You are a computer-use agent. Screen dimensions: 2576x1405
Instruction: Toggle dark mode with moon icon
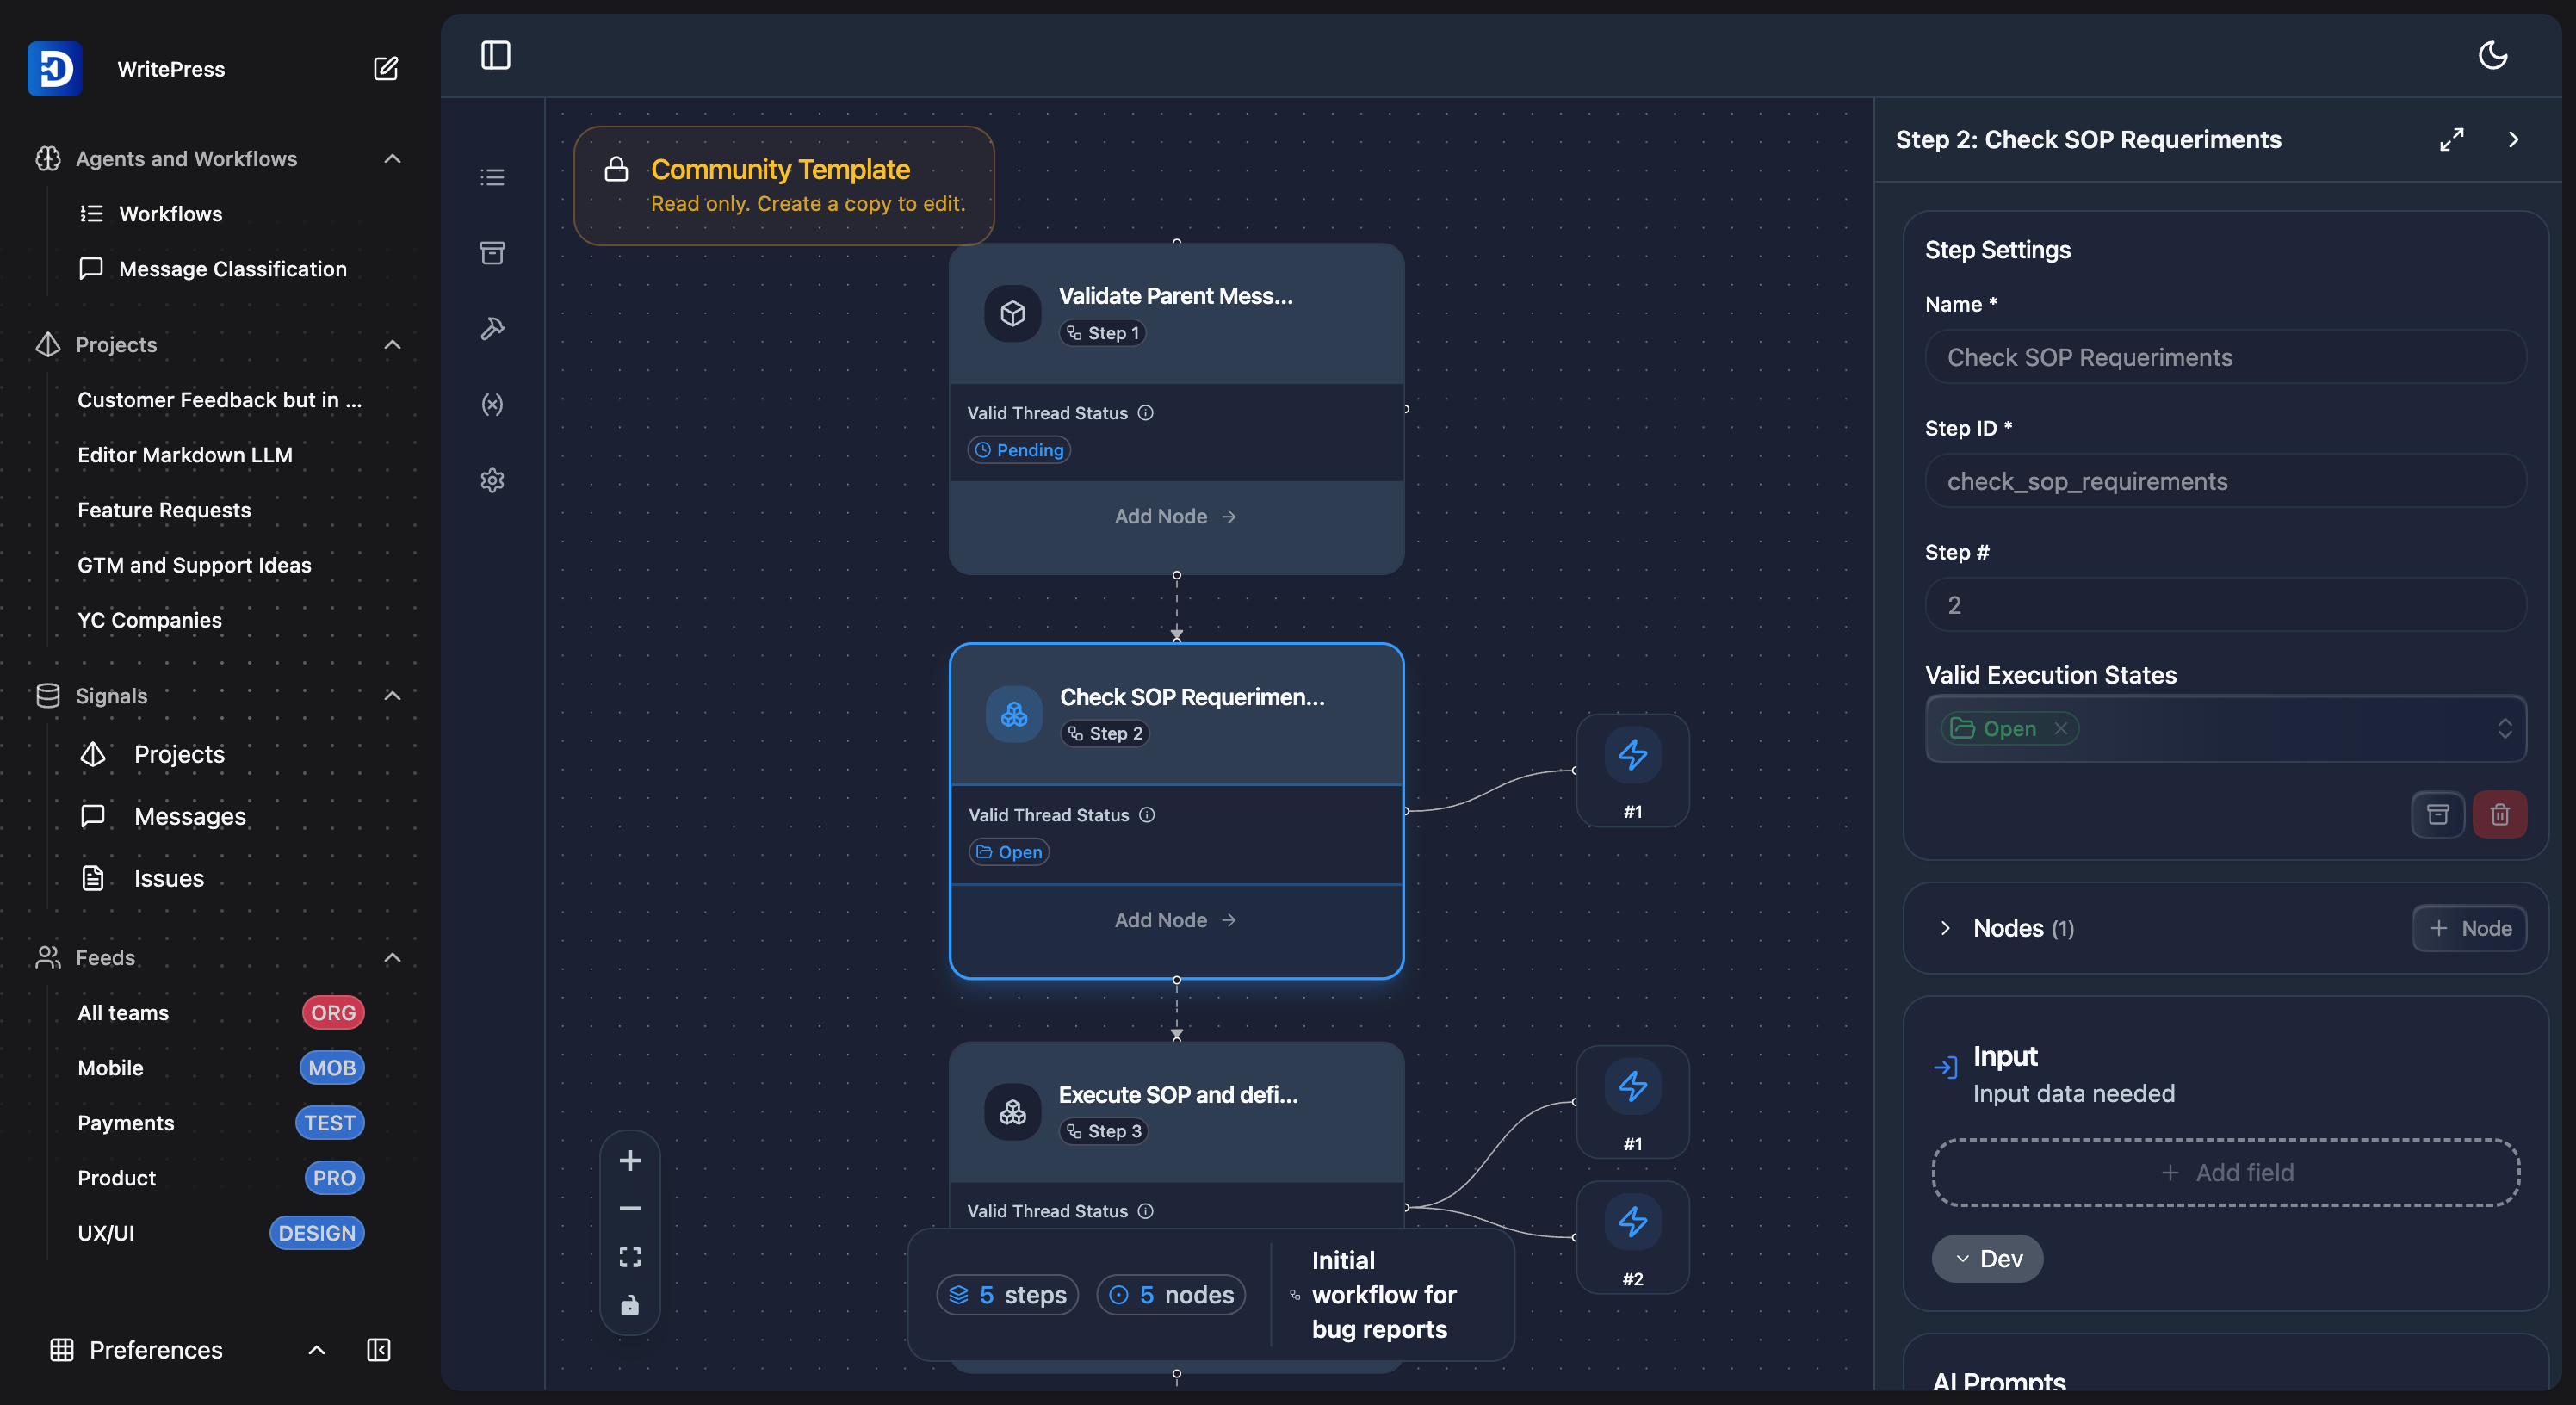[x=2492, y=55]
